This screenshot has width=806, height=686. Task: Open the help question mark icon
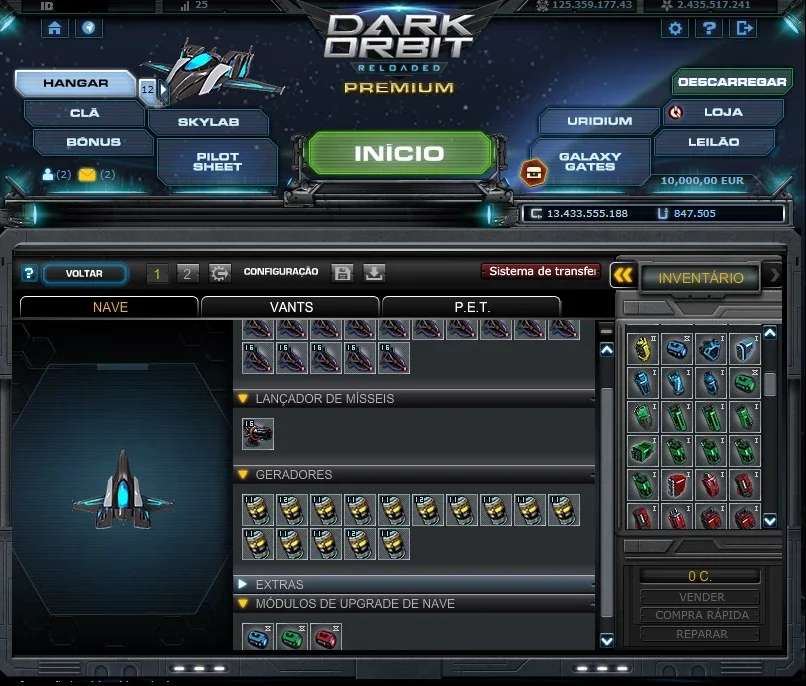pyautogui.click(x=709, y=28)
